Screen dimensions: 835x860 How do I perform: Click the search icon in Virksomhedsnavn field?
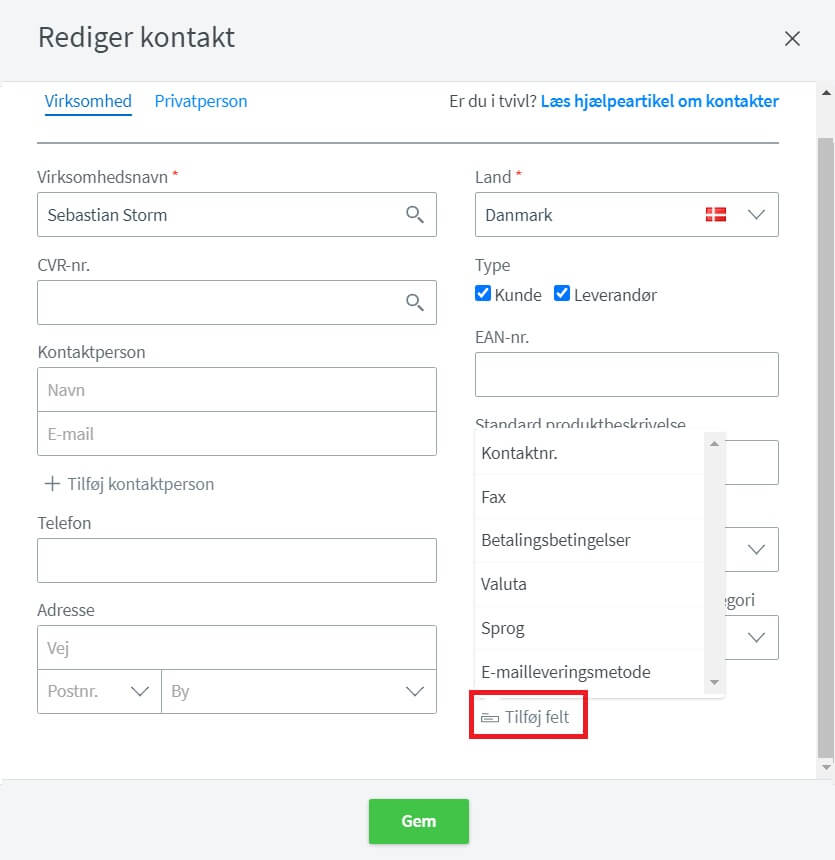[415, 214]
